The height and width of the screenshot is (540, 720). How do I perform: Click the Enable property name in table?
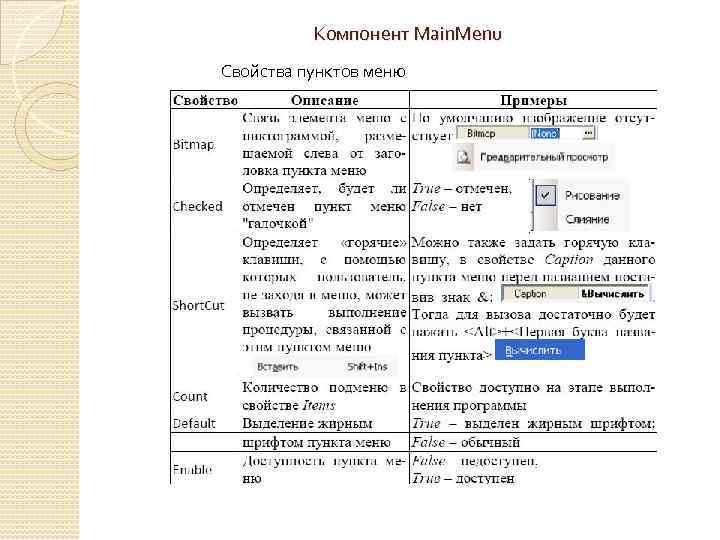[192, 469]
